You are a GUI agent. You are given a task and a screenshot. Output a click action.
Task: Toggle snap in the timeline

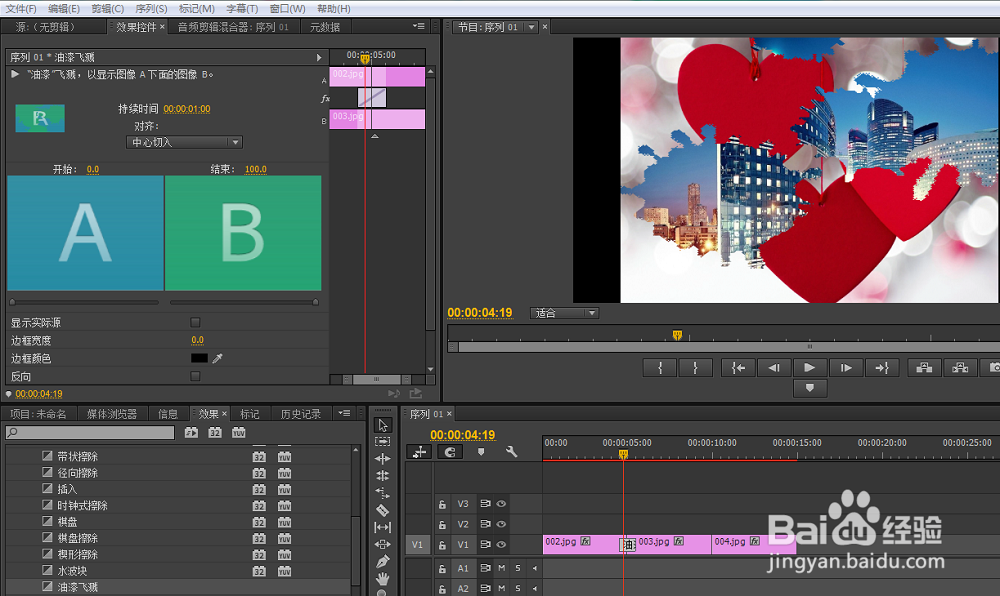[450, 452]
